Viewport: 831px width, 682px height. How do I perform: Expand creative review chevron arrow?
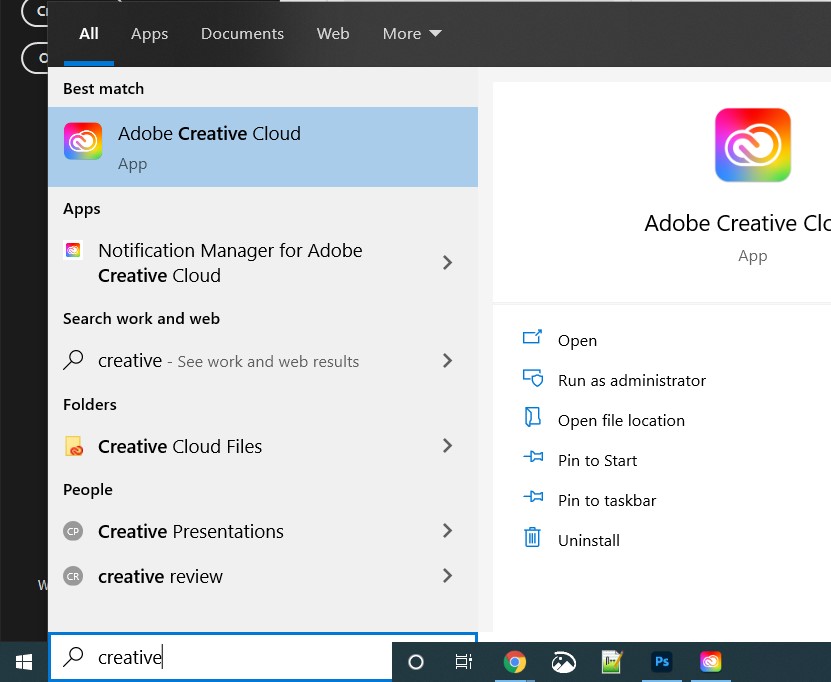pos(448,575)
